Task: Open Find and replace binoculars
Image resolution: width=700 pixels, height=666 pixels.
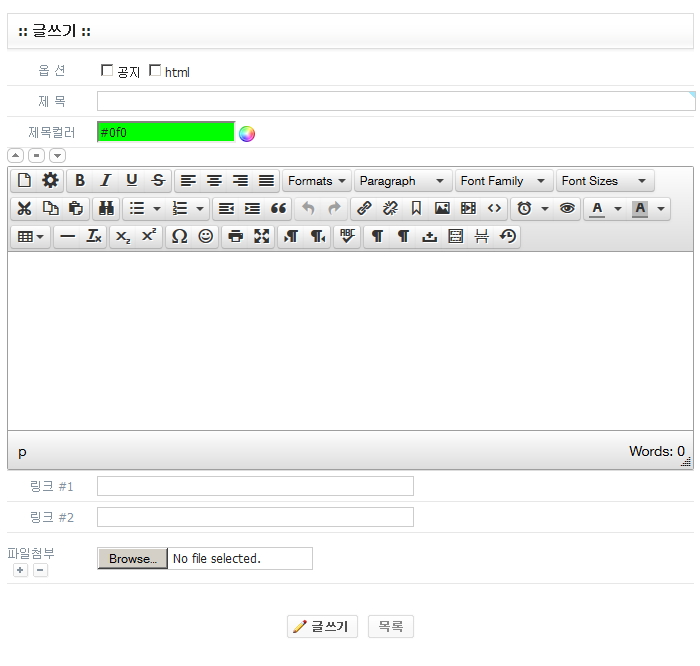Action: (106, 208)
